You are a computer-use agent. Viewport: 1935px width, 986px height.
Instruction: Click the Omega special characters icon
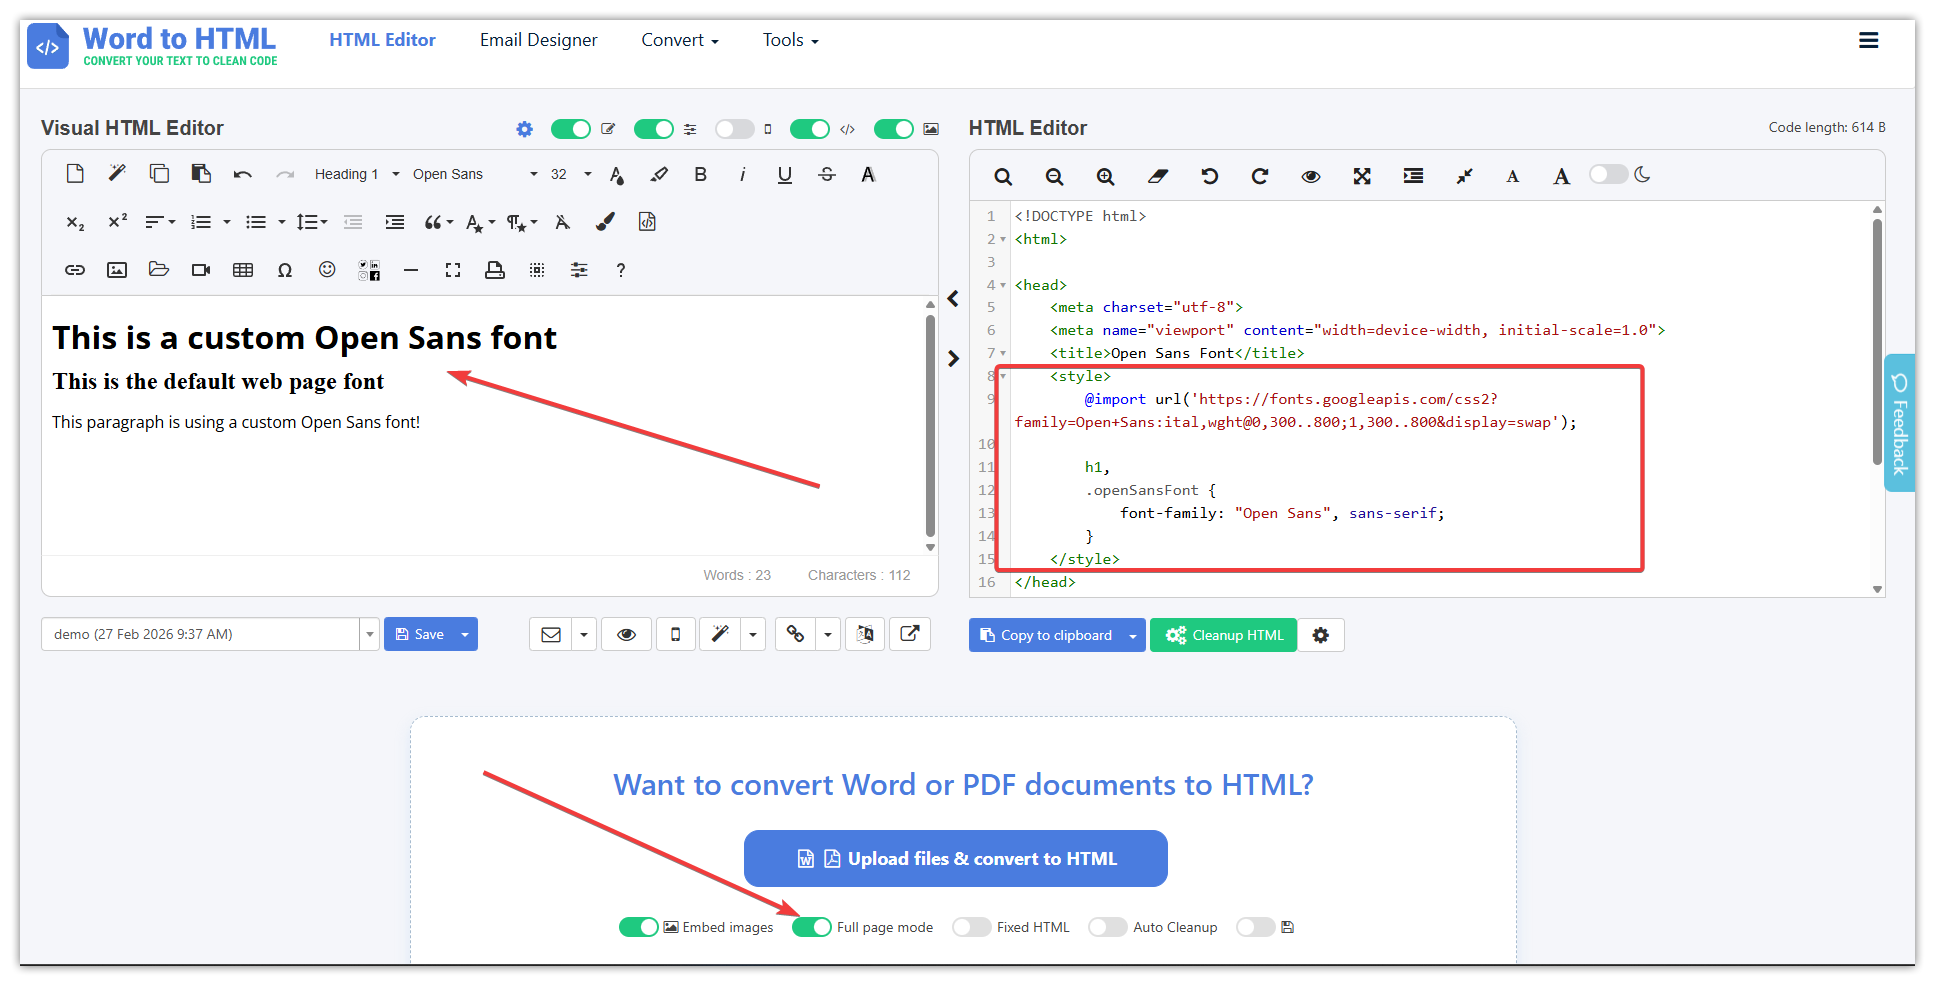tap(285, 270)
